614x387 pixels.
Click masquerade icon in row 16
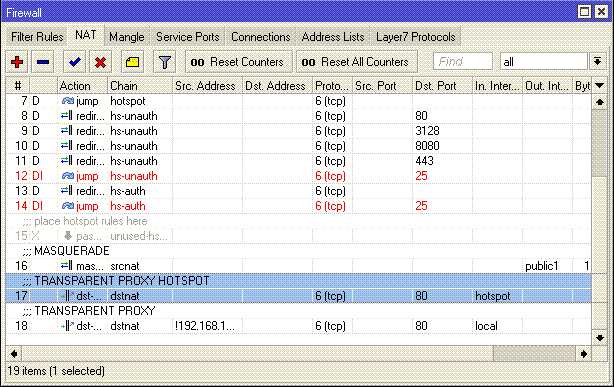click(67, 266)
